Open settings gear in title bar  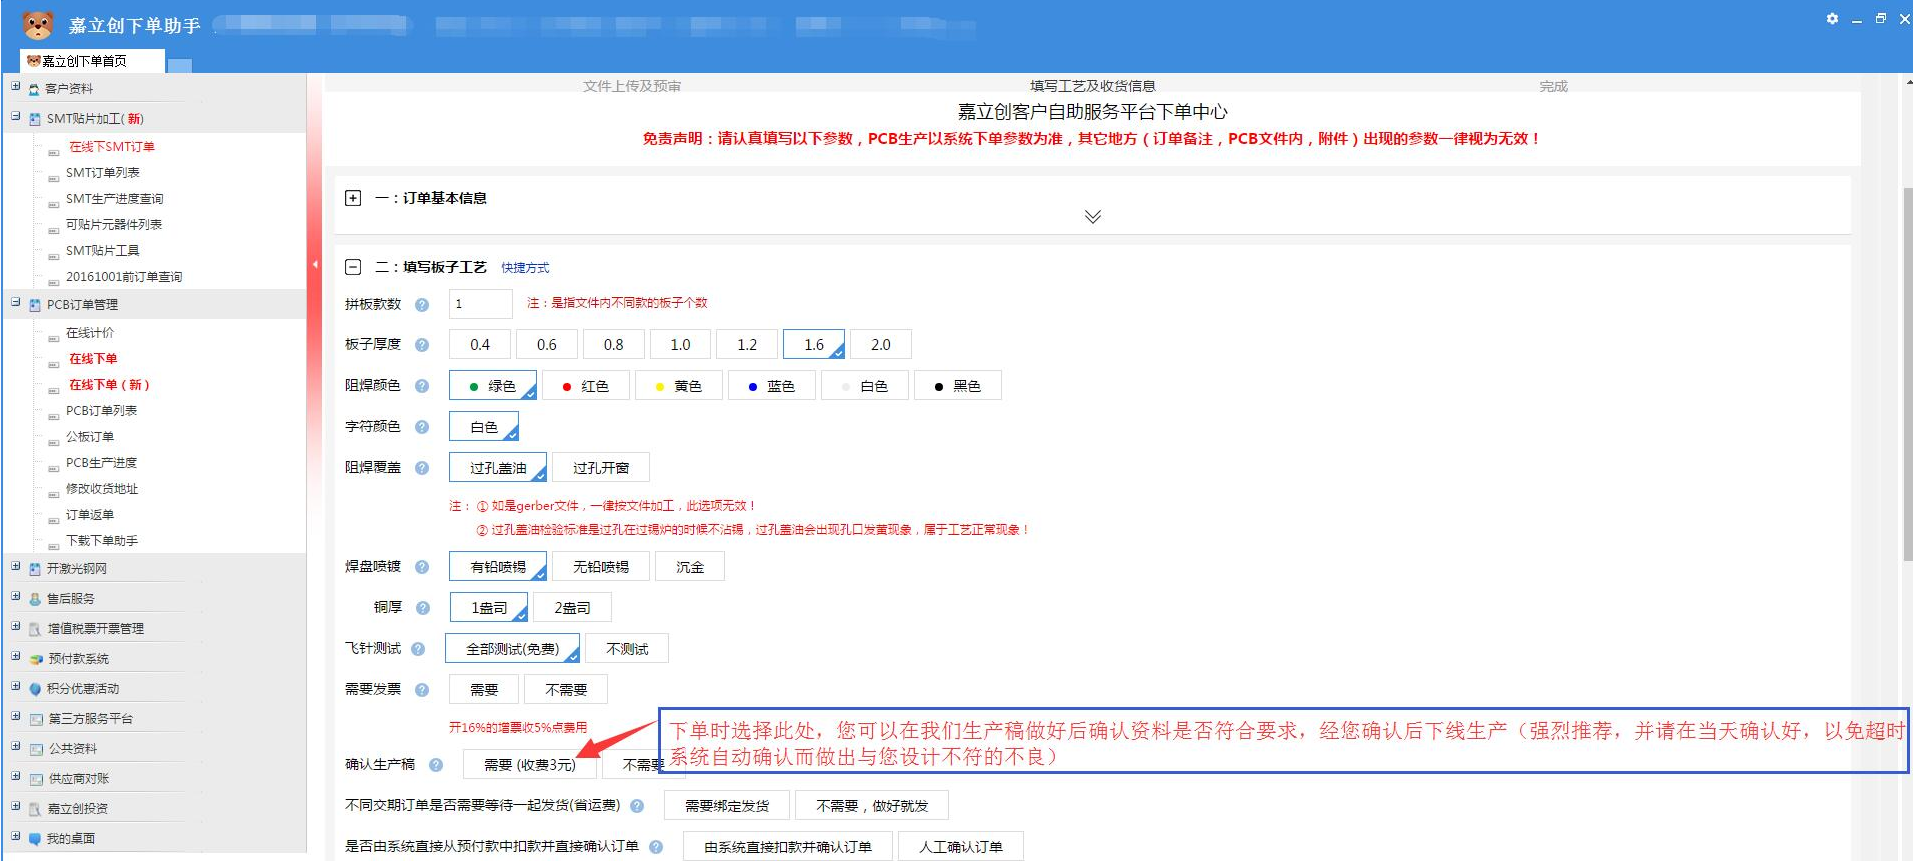[x=1832, y=19]
